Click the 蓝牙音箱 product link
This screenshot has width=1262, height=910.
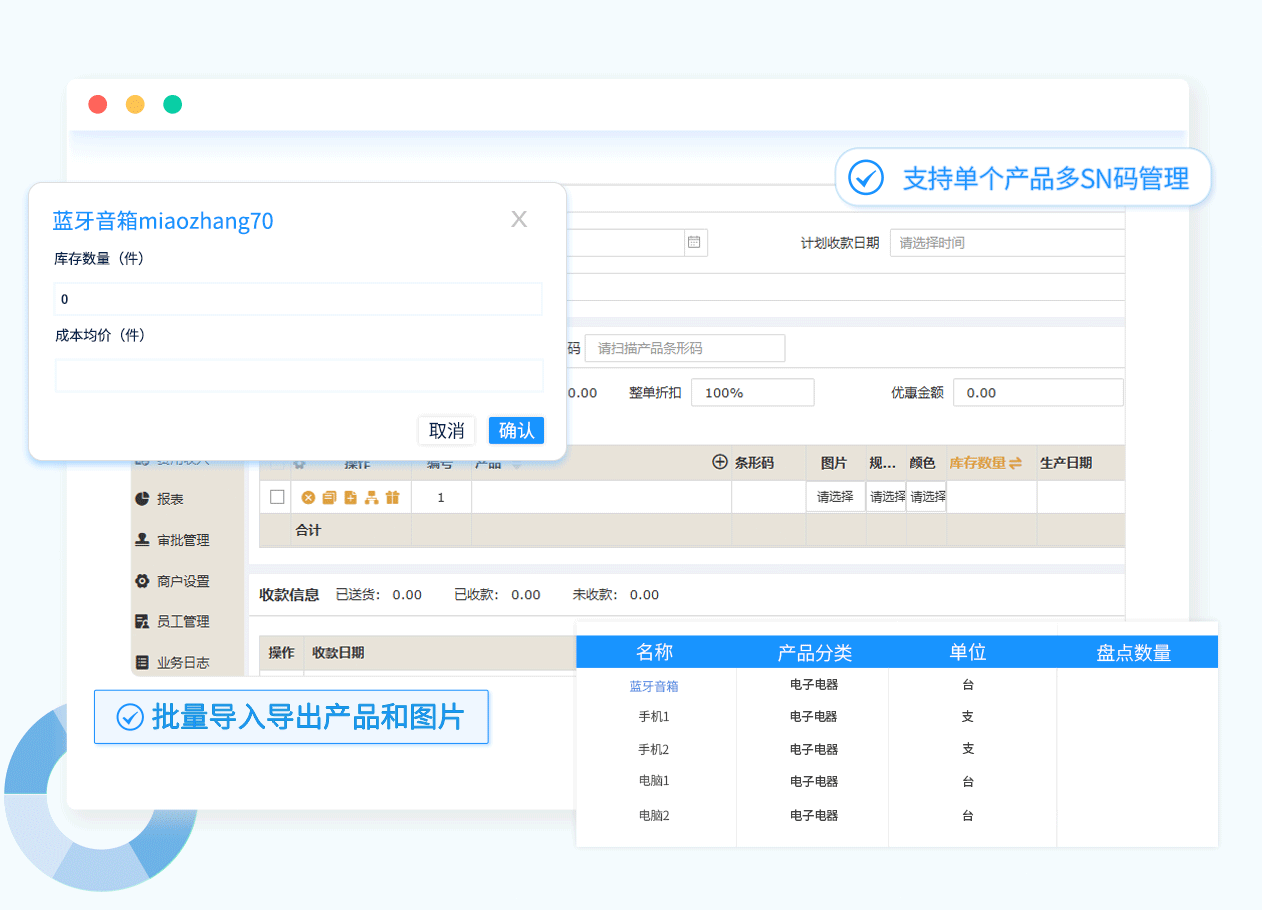point(654,686)
